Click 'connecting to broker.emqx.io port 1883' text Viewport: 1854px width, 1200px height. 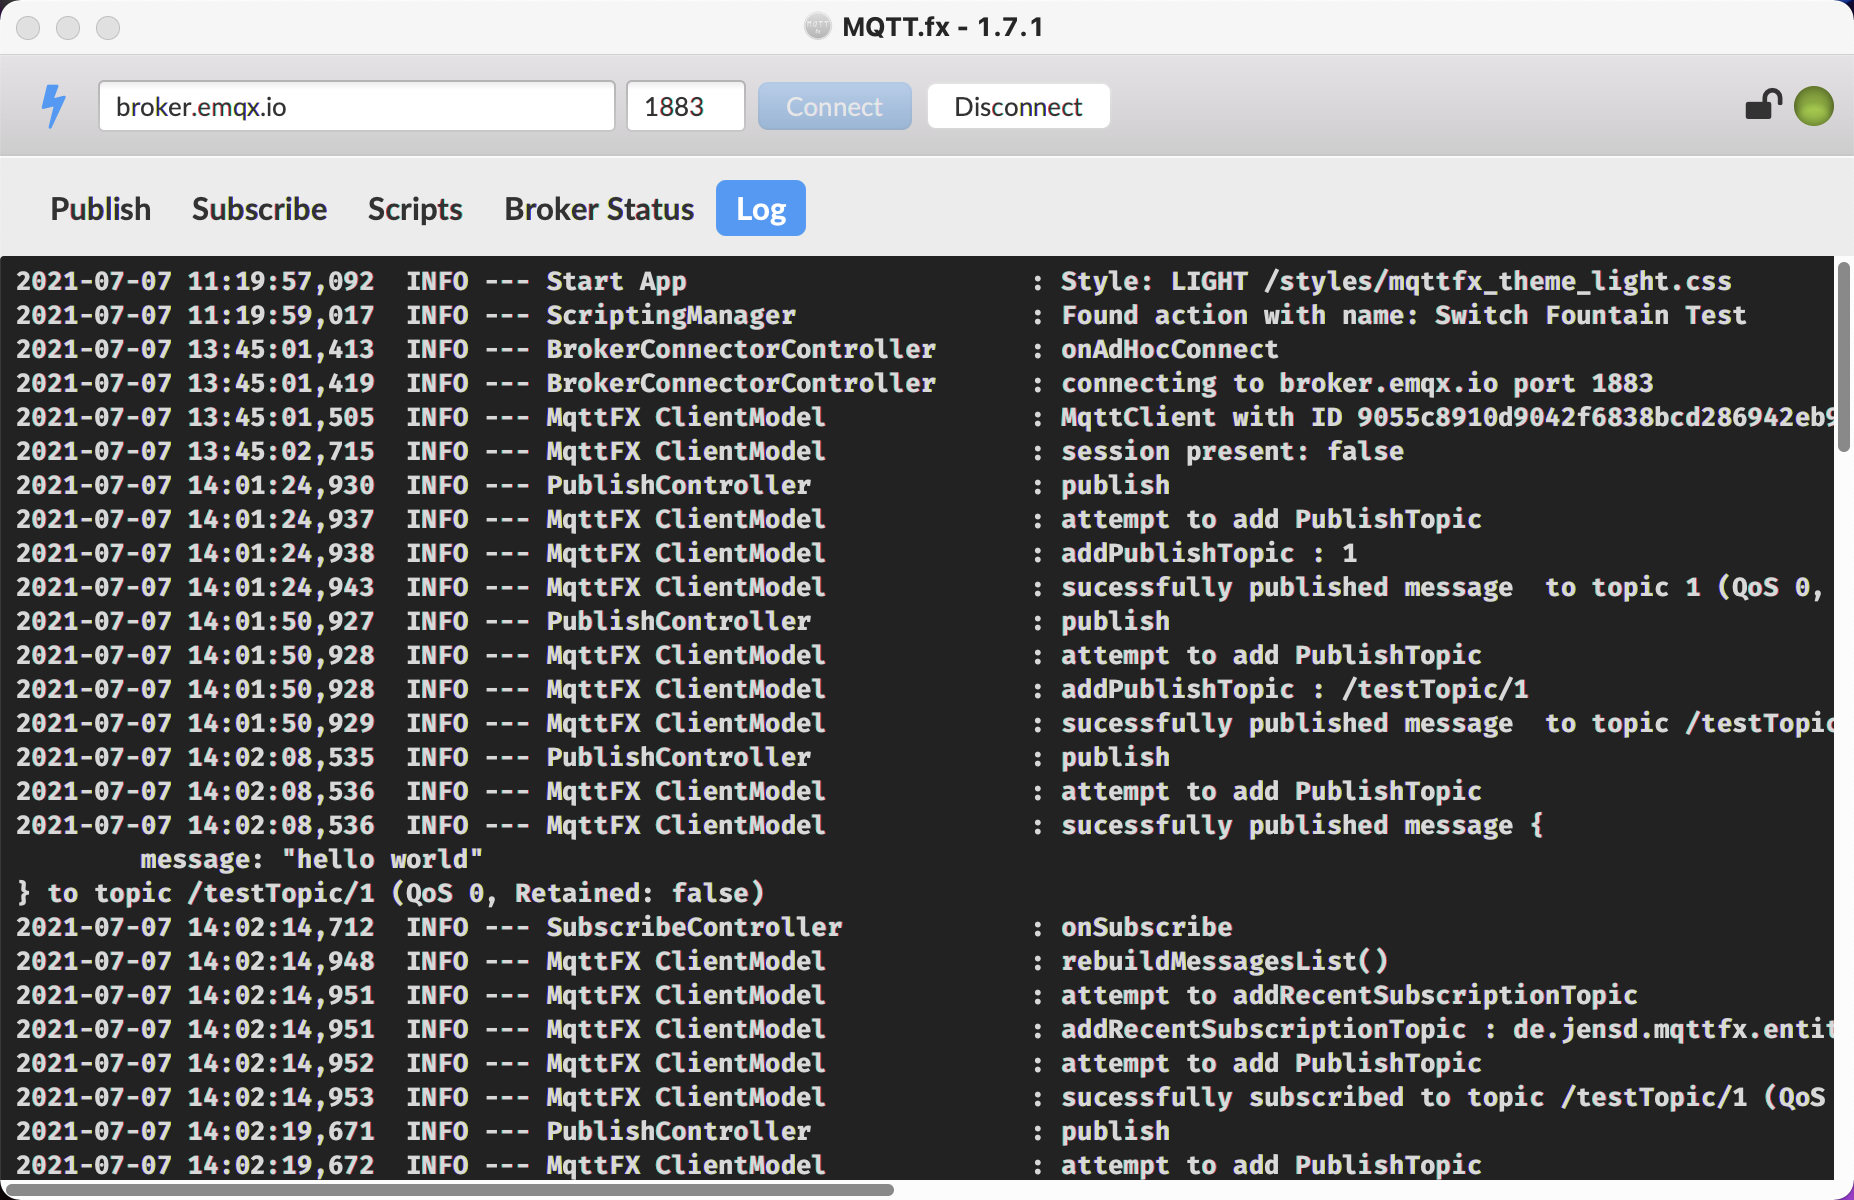point(1357,383)
